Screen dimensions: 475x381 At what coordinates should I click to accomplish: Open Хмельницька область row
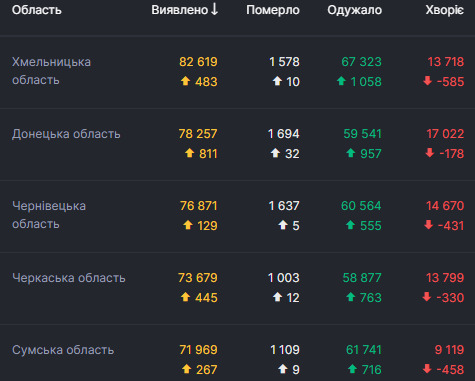(237, 72)
